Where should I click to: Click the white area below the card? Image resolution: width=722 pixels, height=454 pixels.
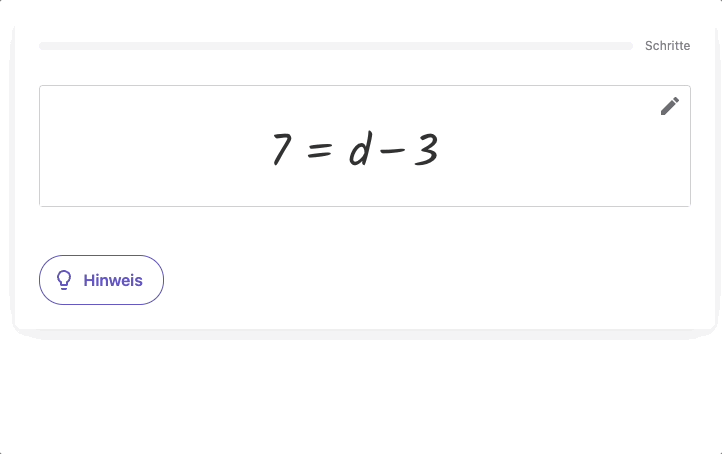[361, 396]
